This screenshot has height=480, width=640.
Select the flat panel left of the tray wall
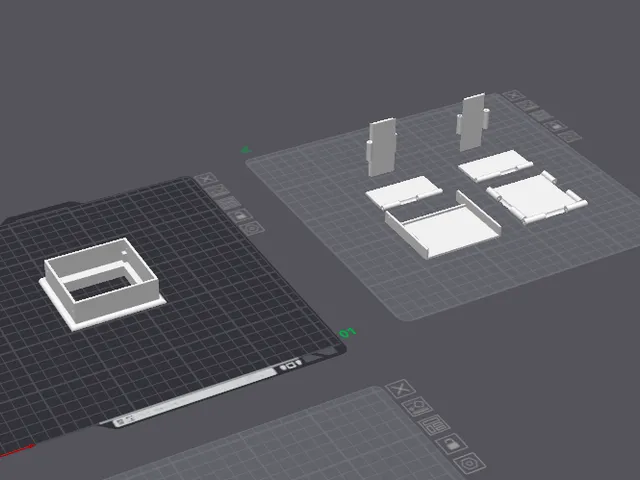pos(403,191)
